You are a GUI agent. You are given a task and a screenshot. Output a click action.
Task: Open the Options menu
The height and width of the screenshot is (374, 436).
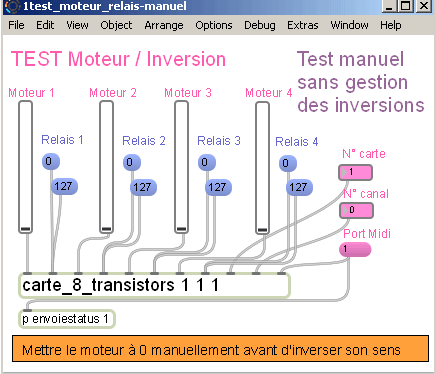pos(214,25)
